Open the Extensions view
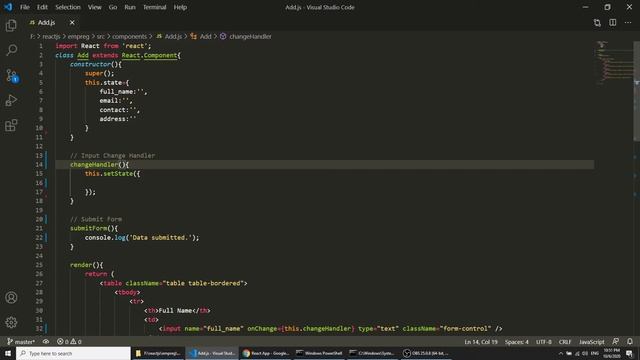 pos(11,125)
